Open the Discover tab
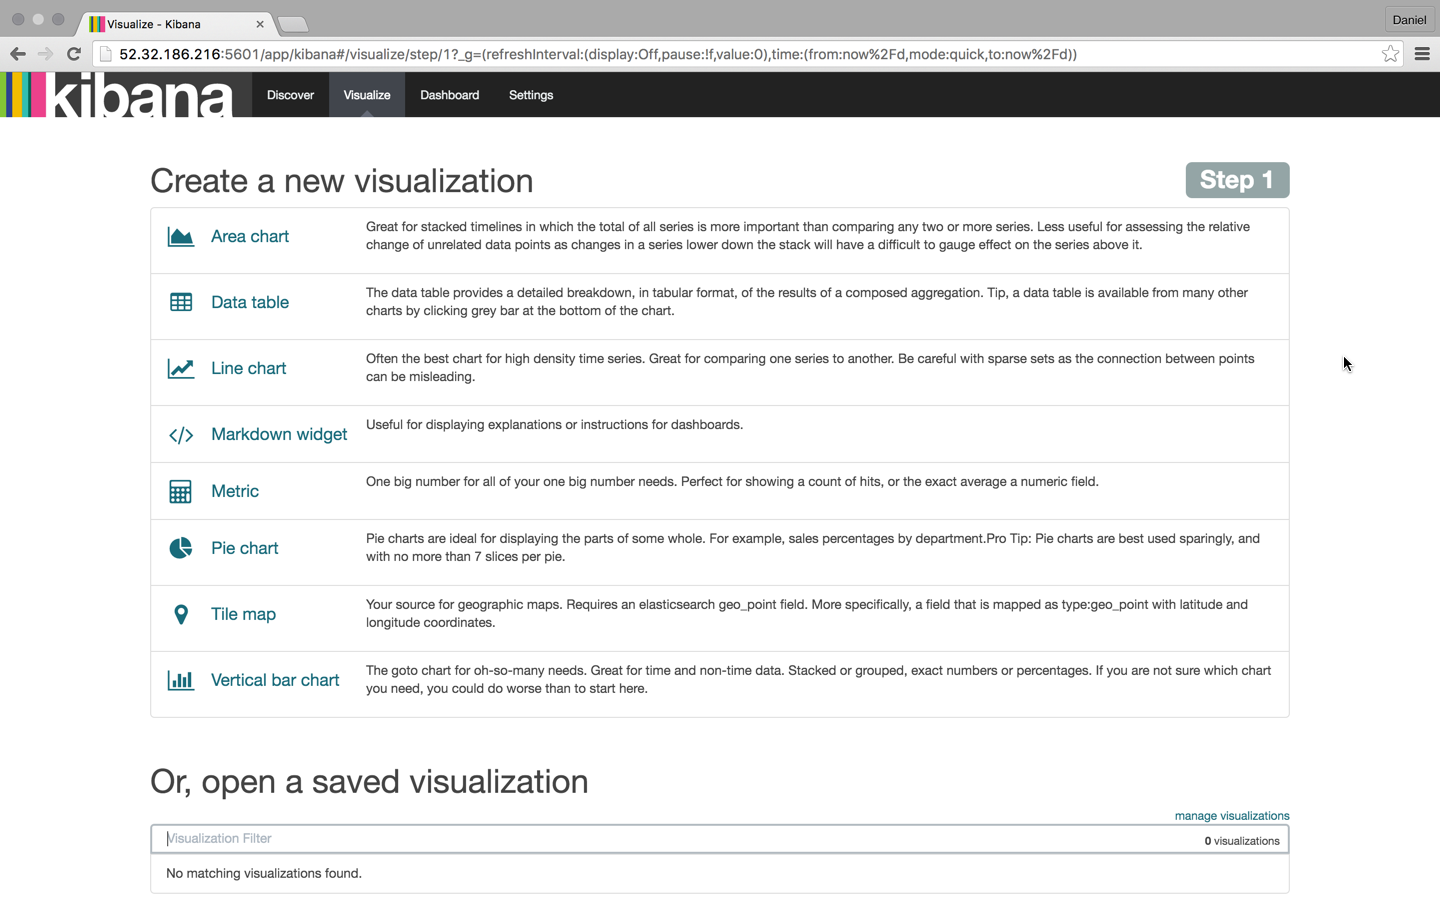1440x900 pixels. pos(290,94)
